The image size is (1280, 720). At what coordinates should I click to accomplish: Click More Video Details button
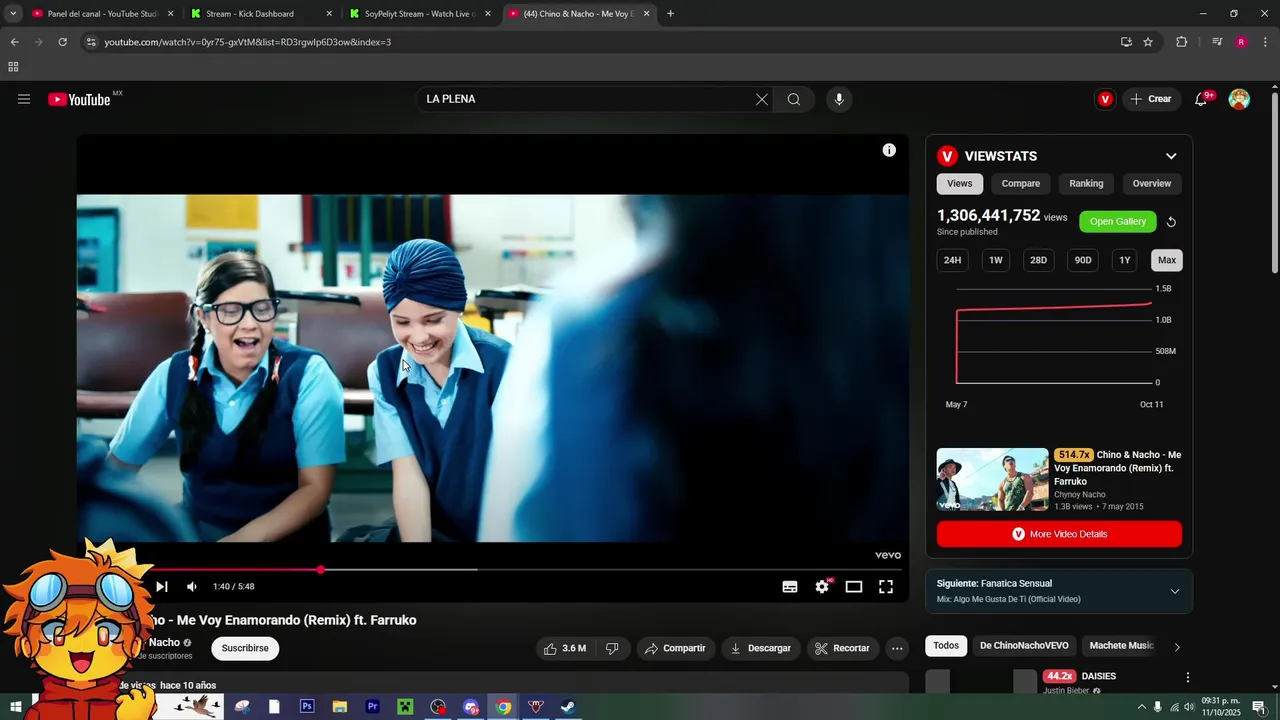click(1059, 534)
